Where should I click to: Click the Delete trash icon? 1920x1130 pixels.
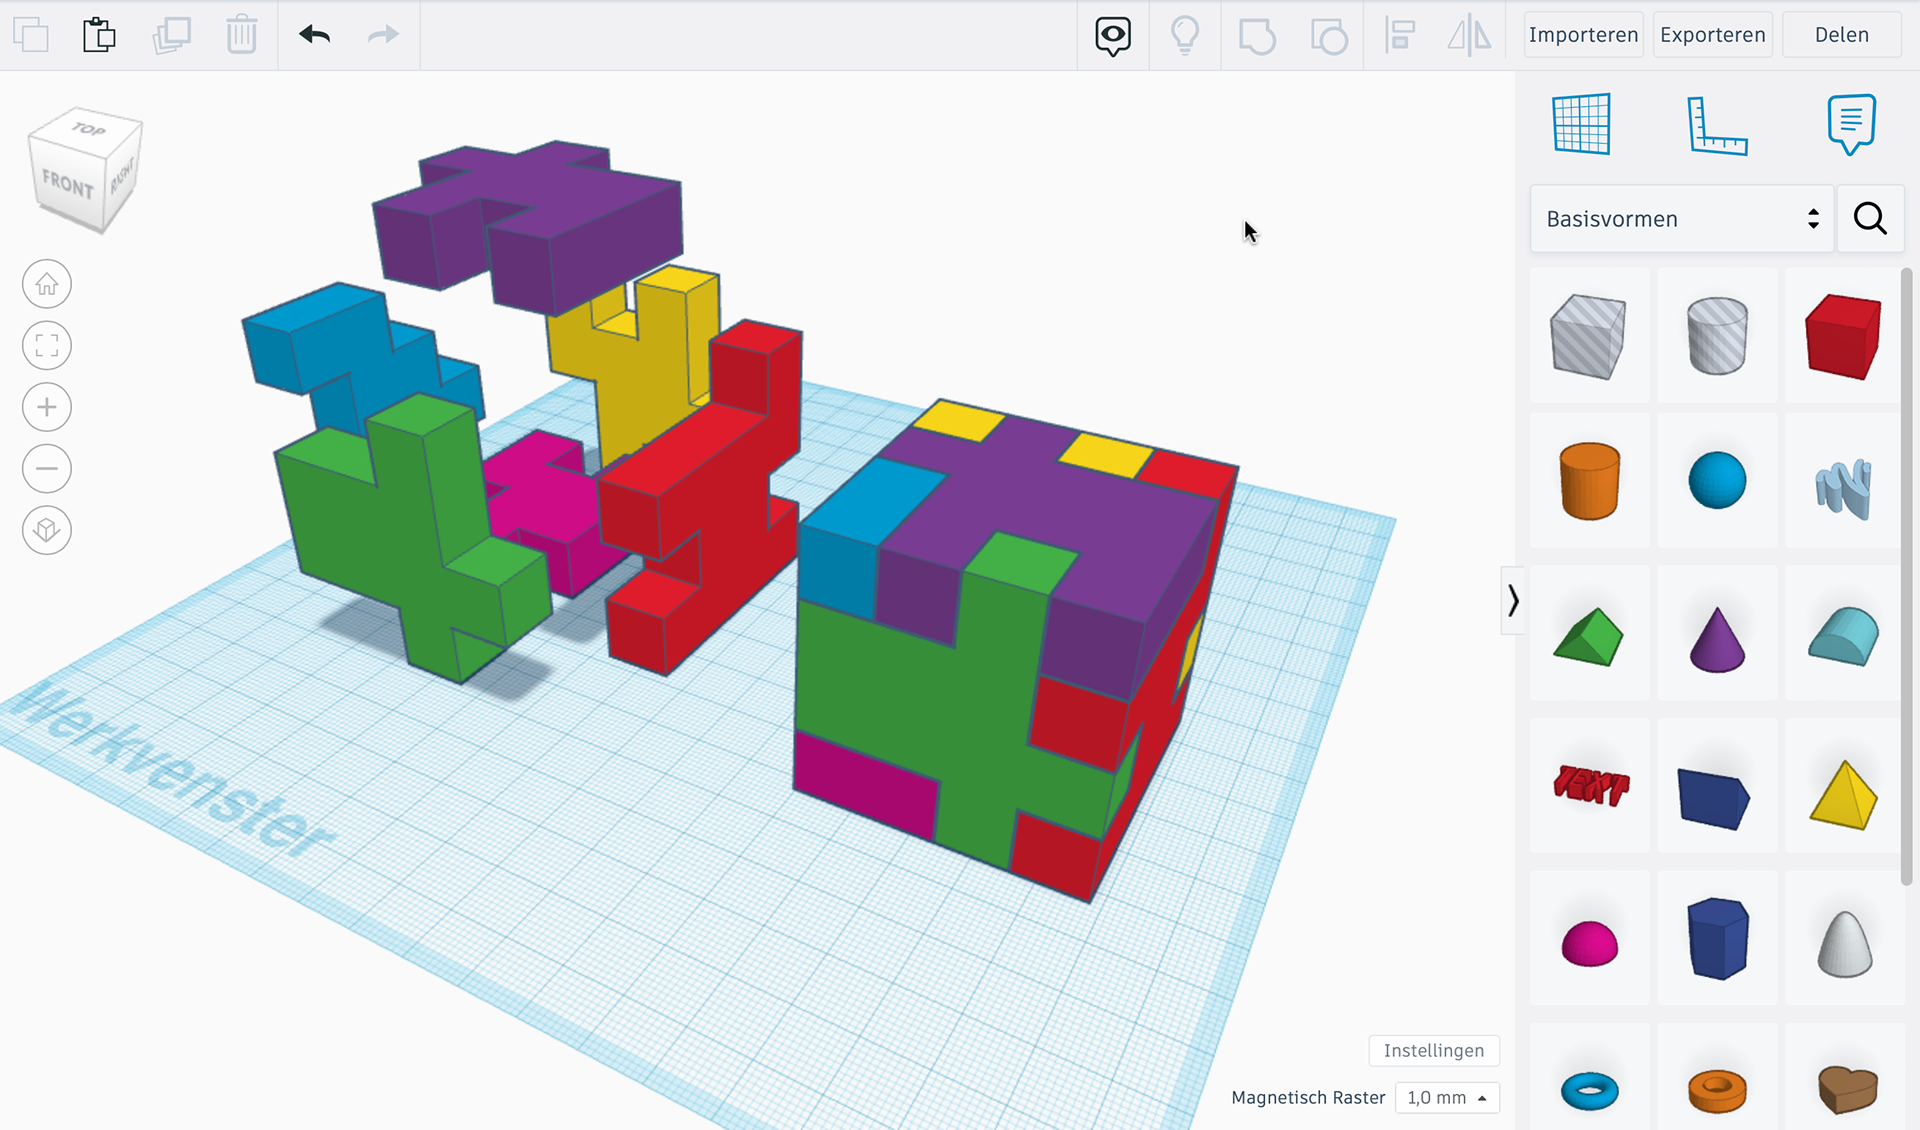tap(241, 35)
